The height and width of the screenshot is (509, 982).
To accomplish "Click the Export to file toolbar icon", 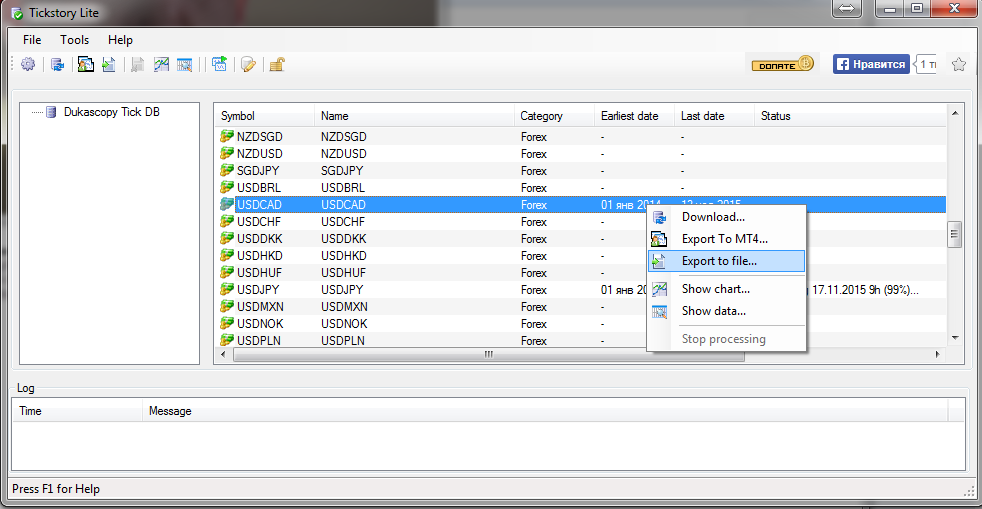I will click(109, 64).
